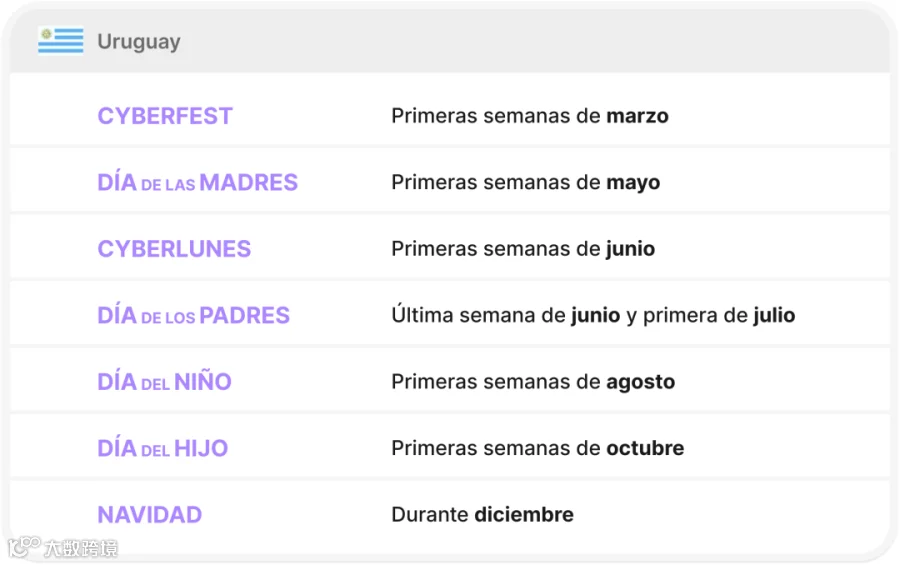The width and height of the screenshot is (900, 565).
Task: Click 'Primeras semanas de marzo' text
Action: (x=530, y=116)
